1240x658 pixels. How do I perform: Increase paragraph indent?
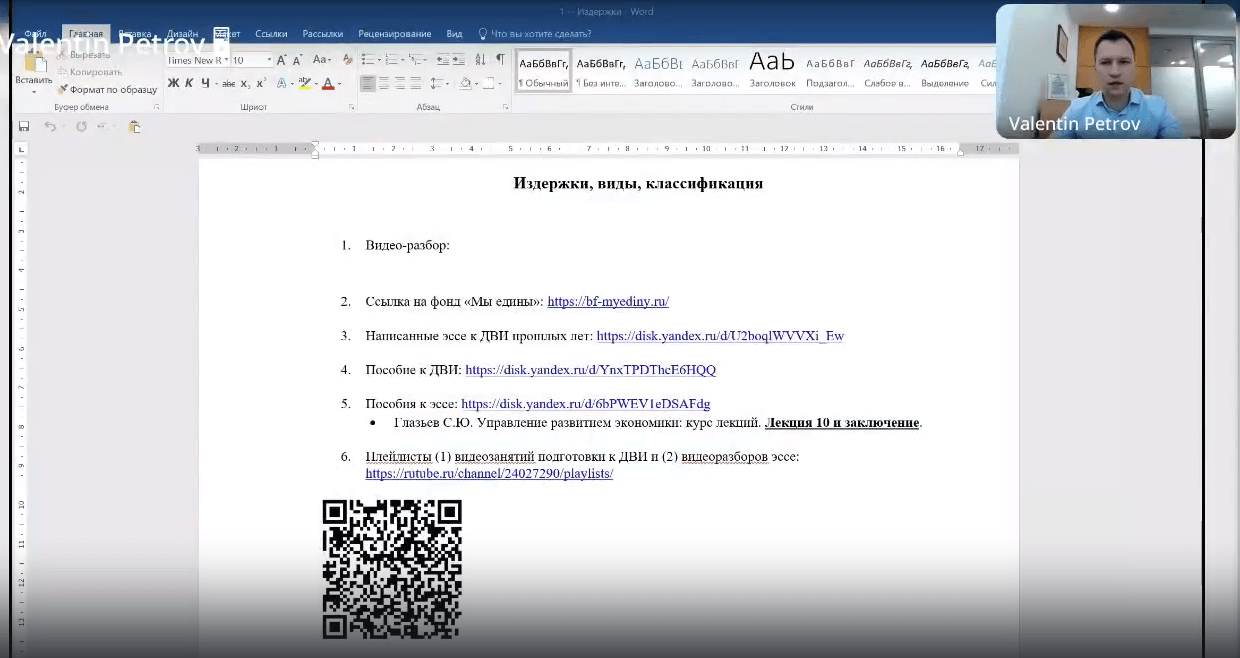tap(459, 60)
